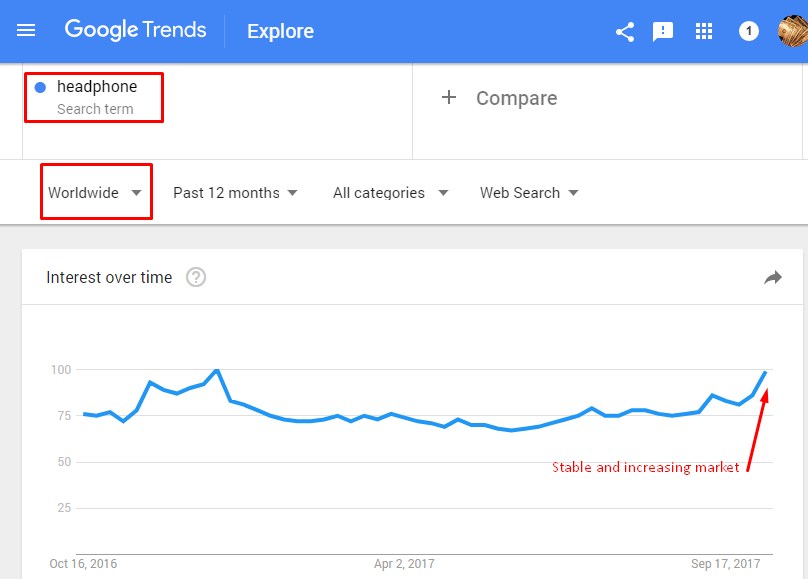
Task: Click the share icon in header
Action: (625, 31)
